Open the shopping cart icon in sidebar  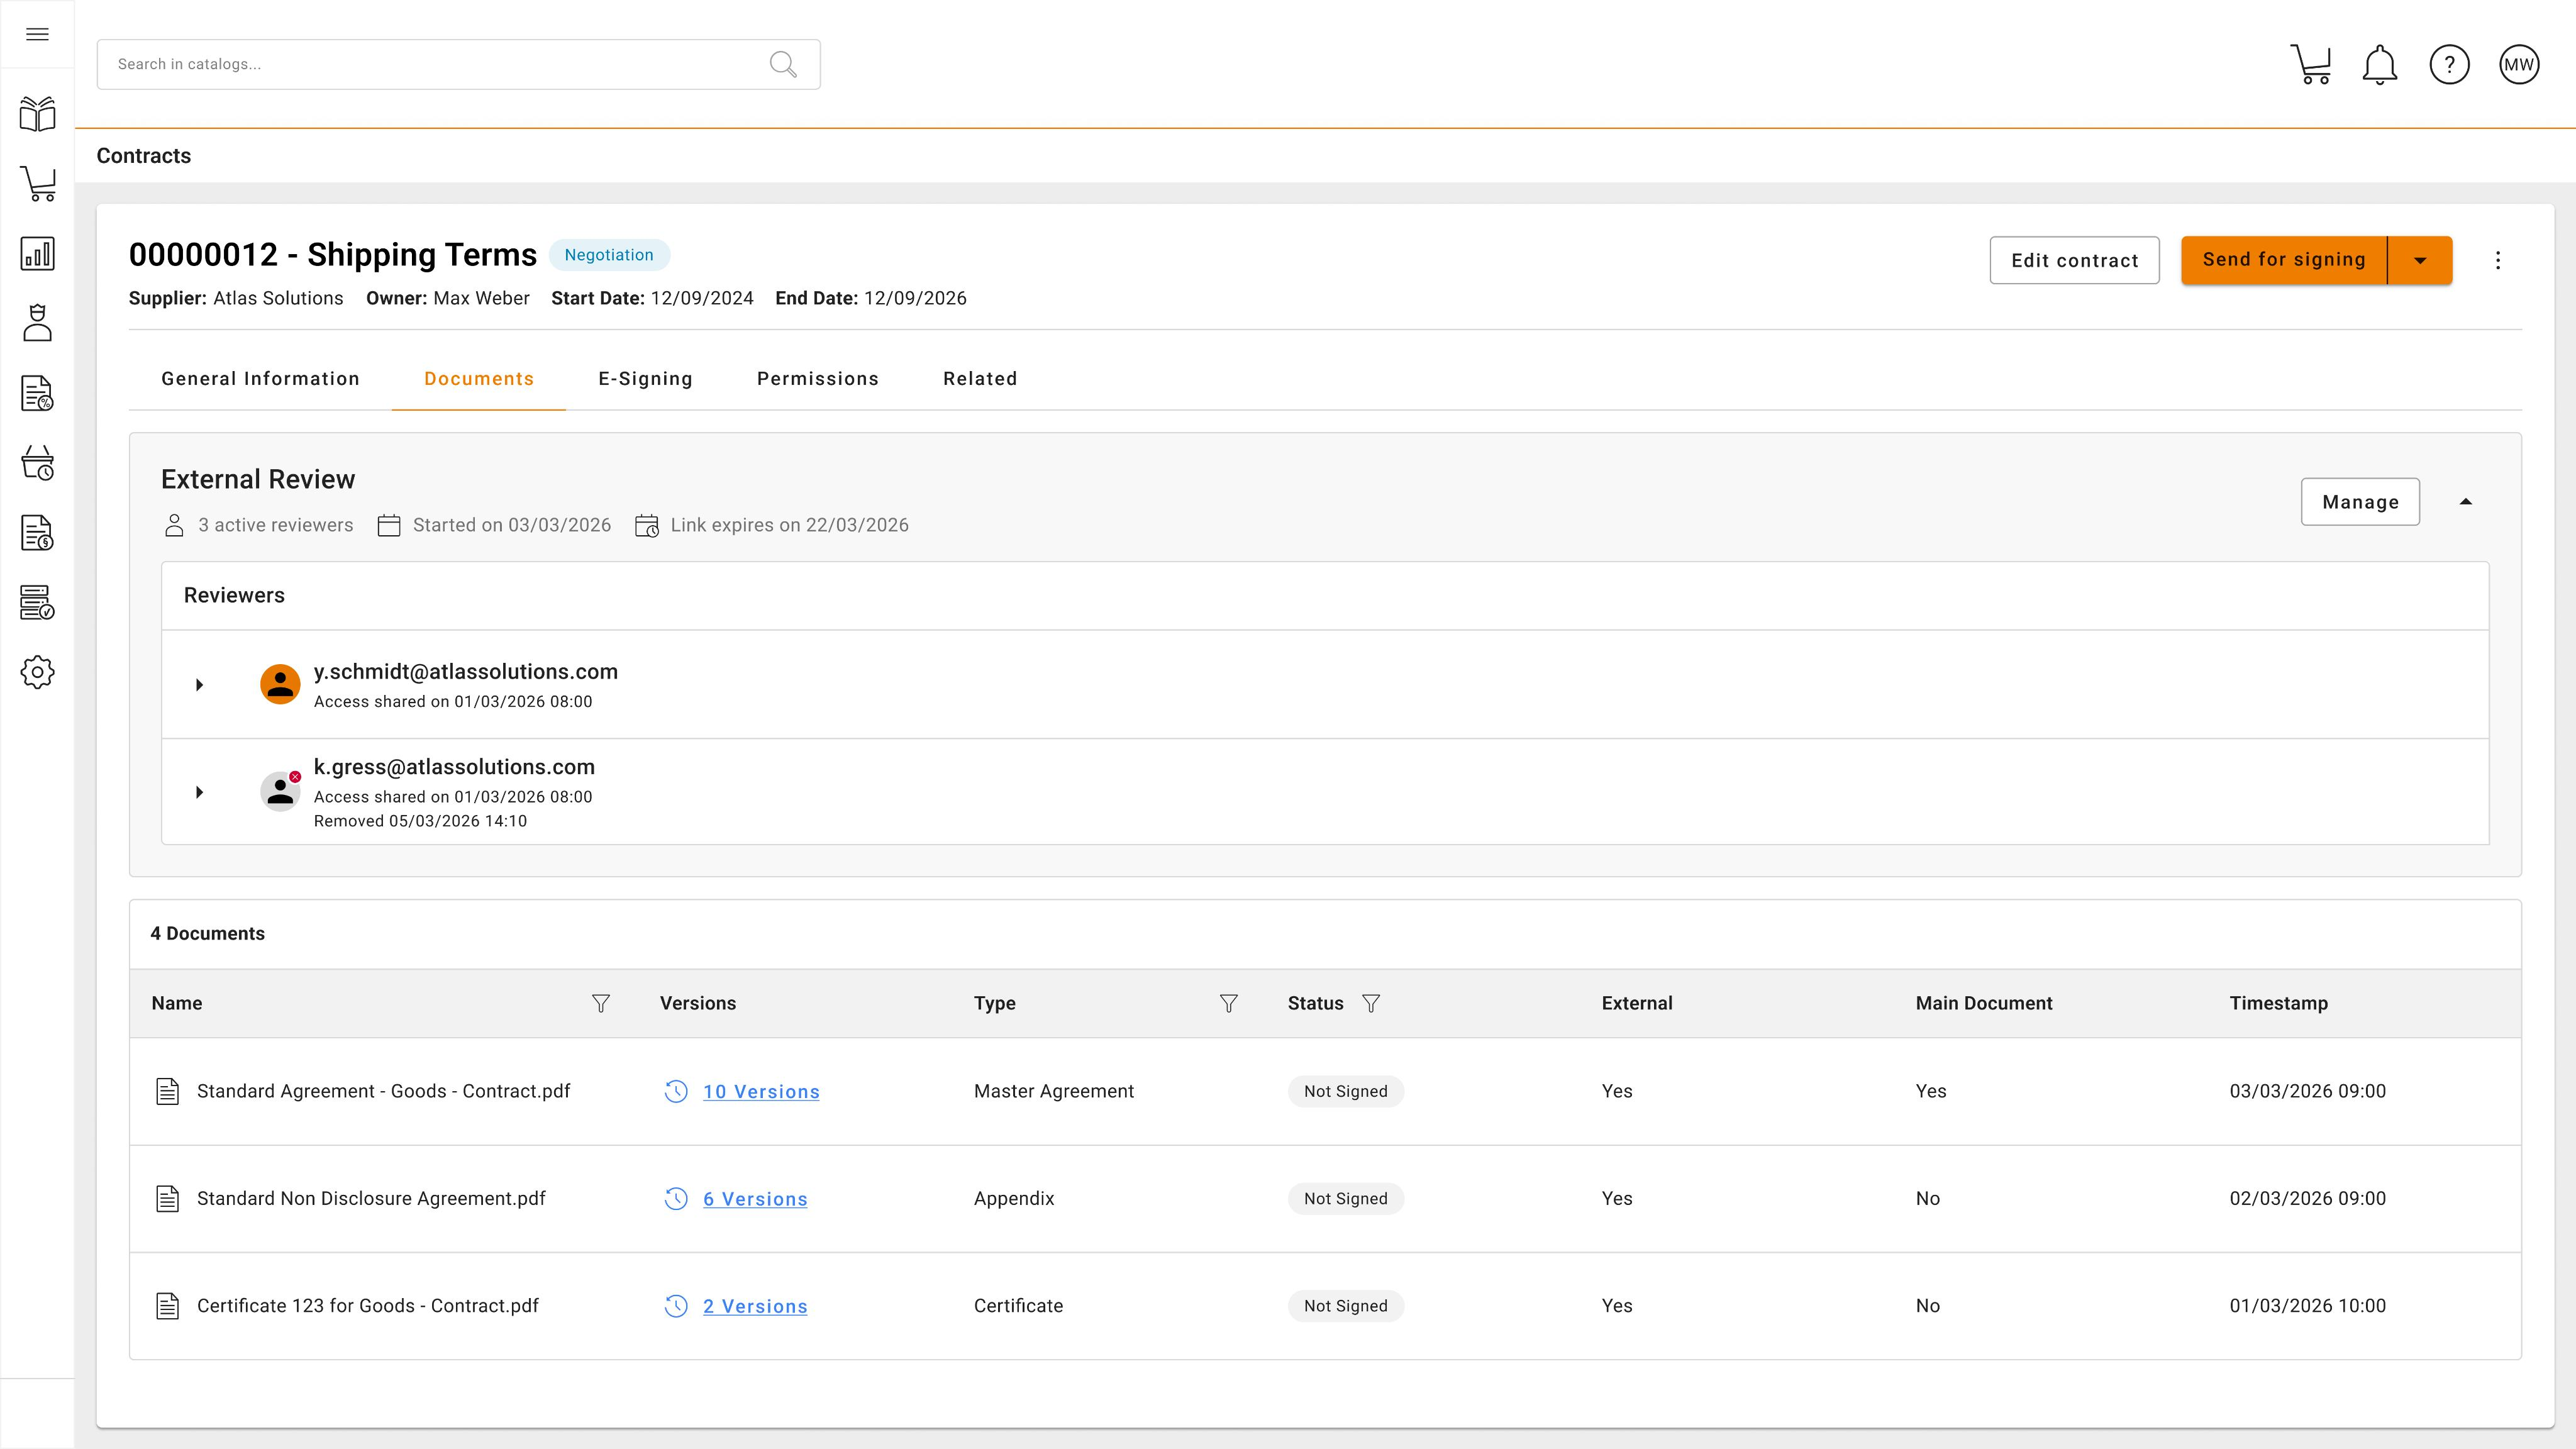pyautogui.click(x=37, y=184)
